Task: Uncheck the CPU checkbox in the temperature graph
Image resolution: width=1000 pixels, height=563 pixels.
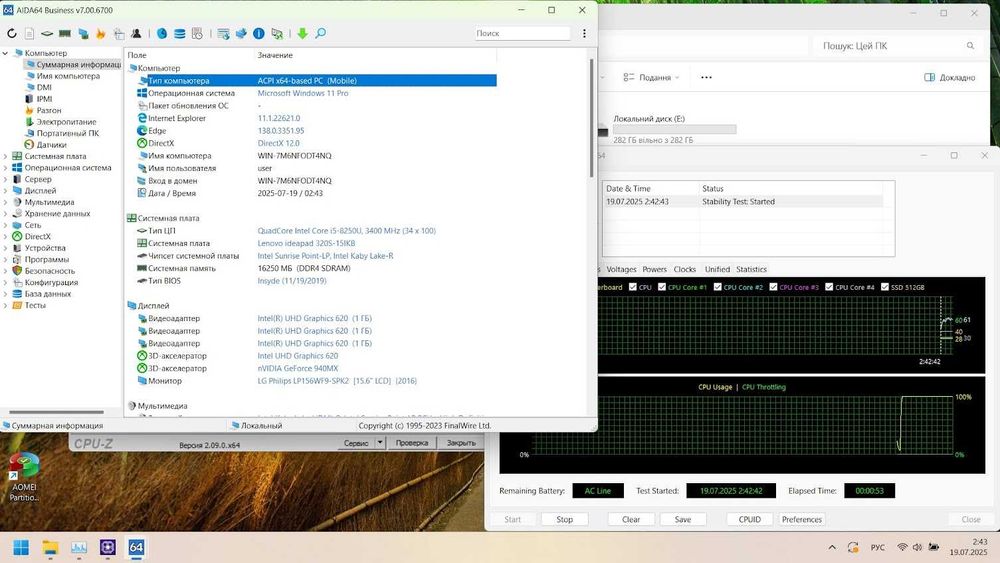Action: (x=633, y=287)
